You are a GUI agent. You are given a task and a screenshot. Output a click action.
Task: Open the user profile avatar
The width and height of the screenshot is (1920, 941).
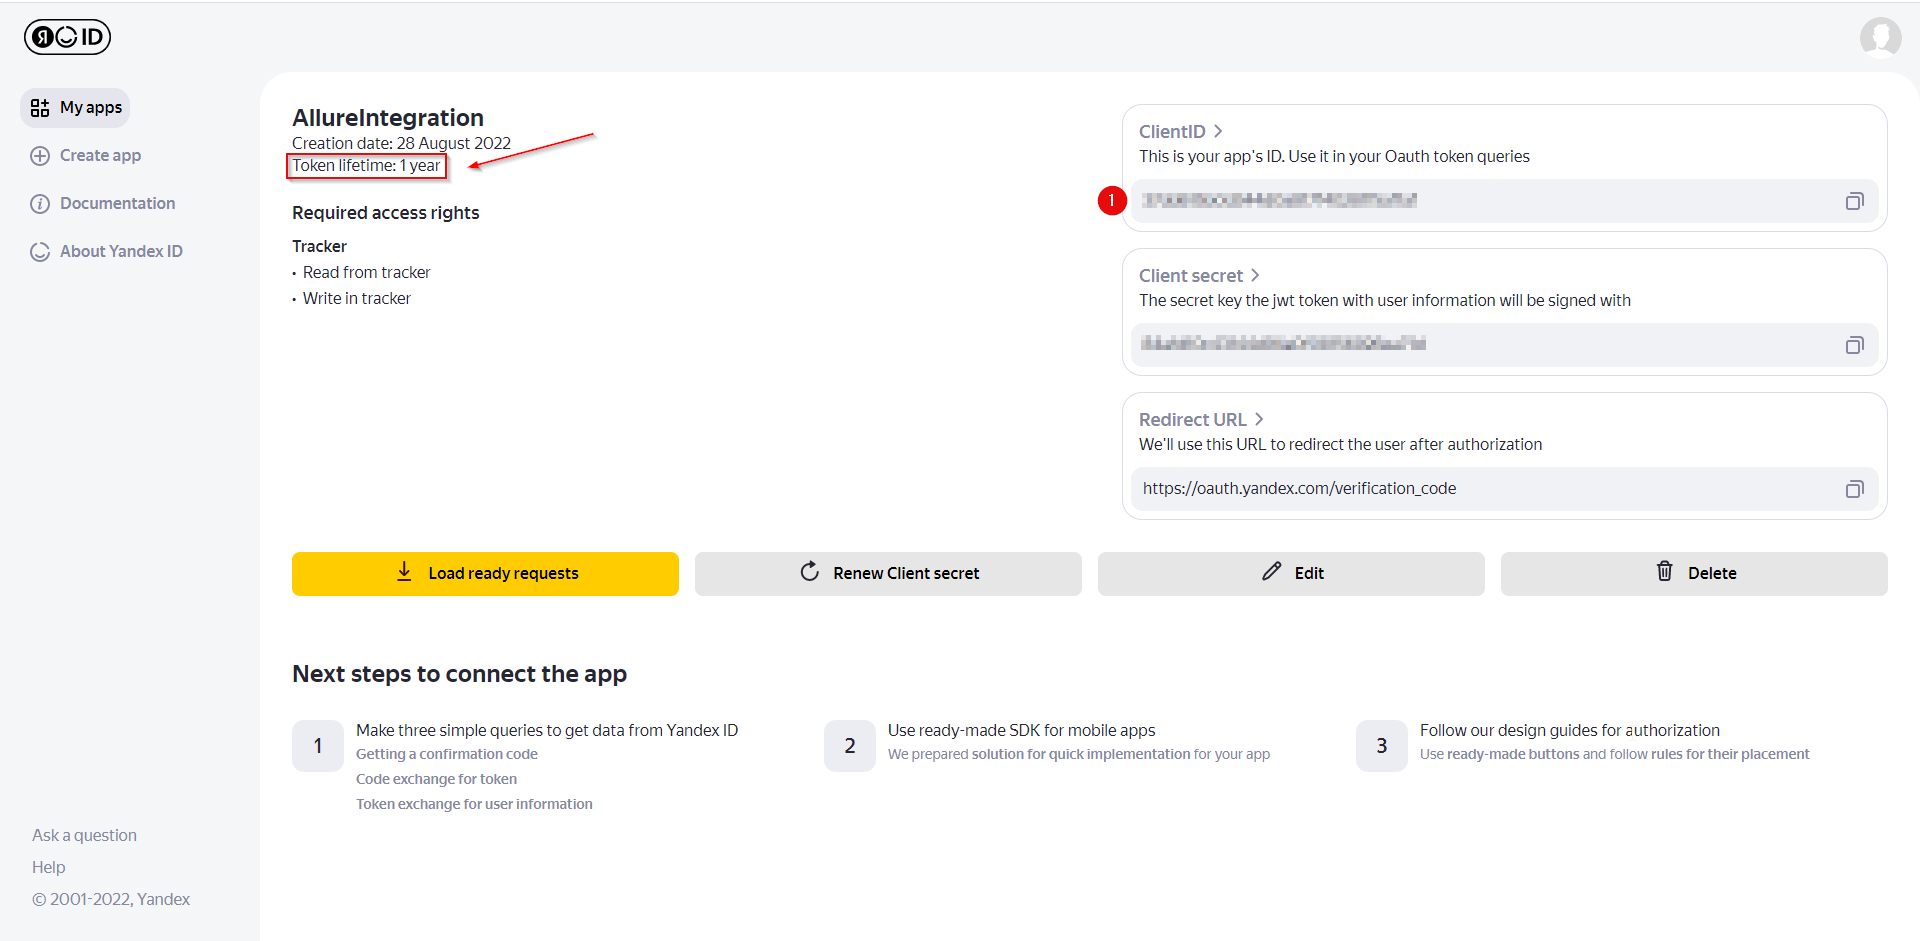pos(1880,38)
